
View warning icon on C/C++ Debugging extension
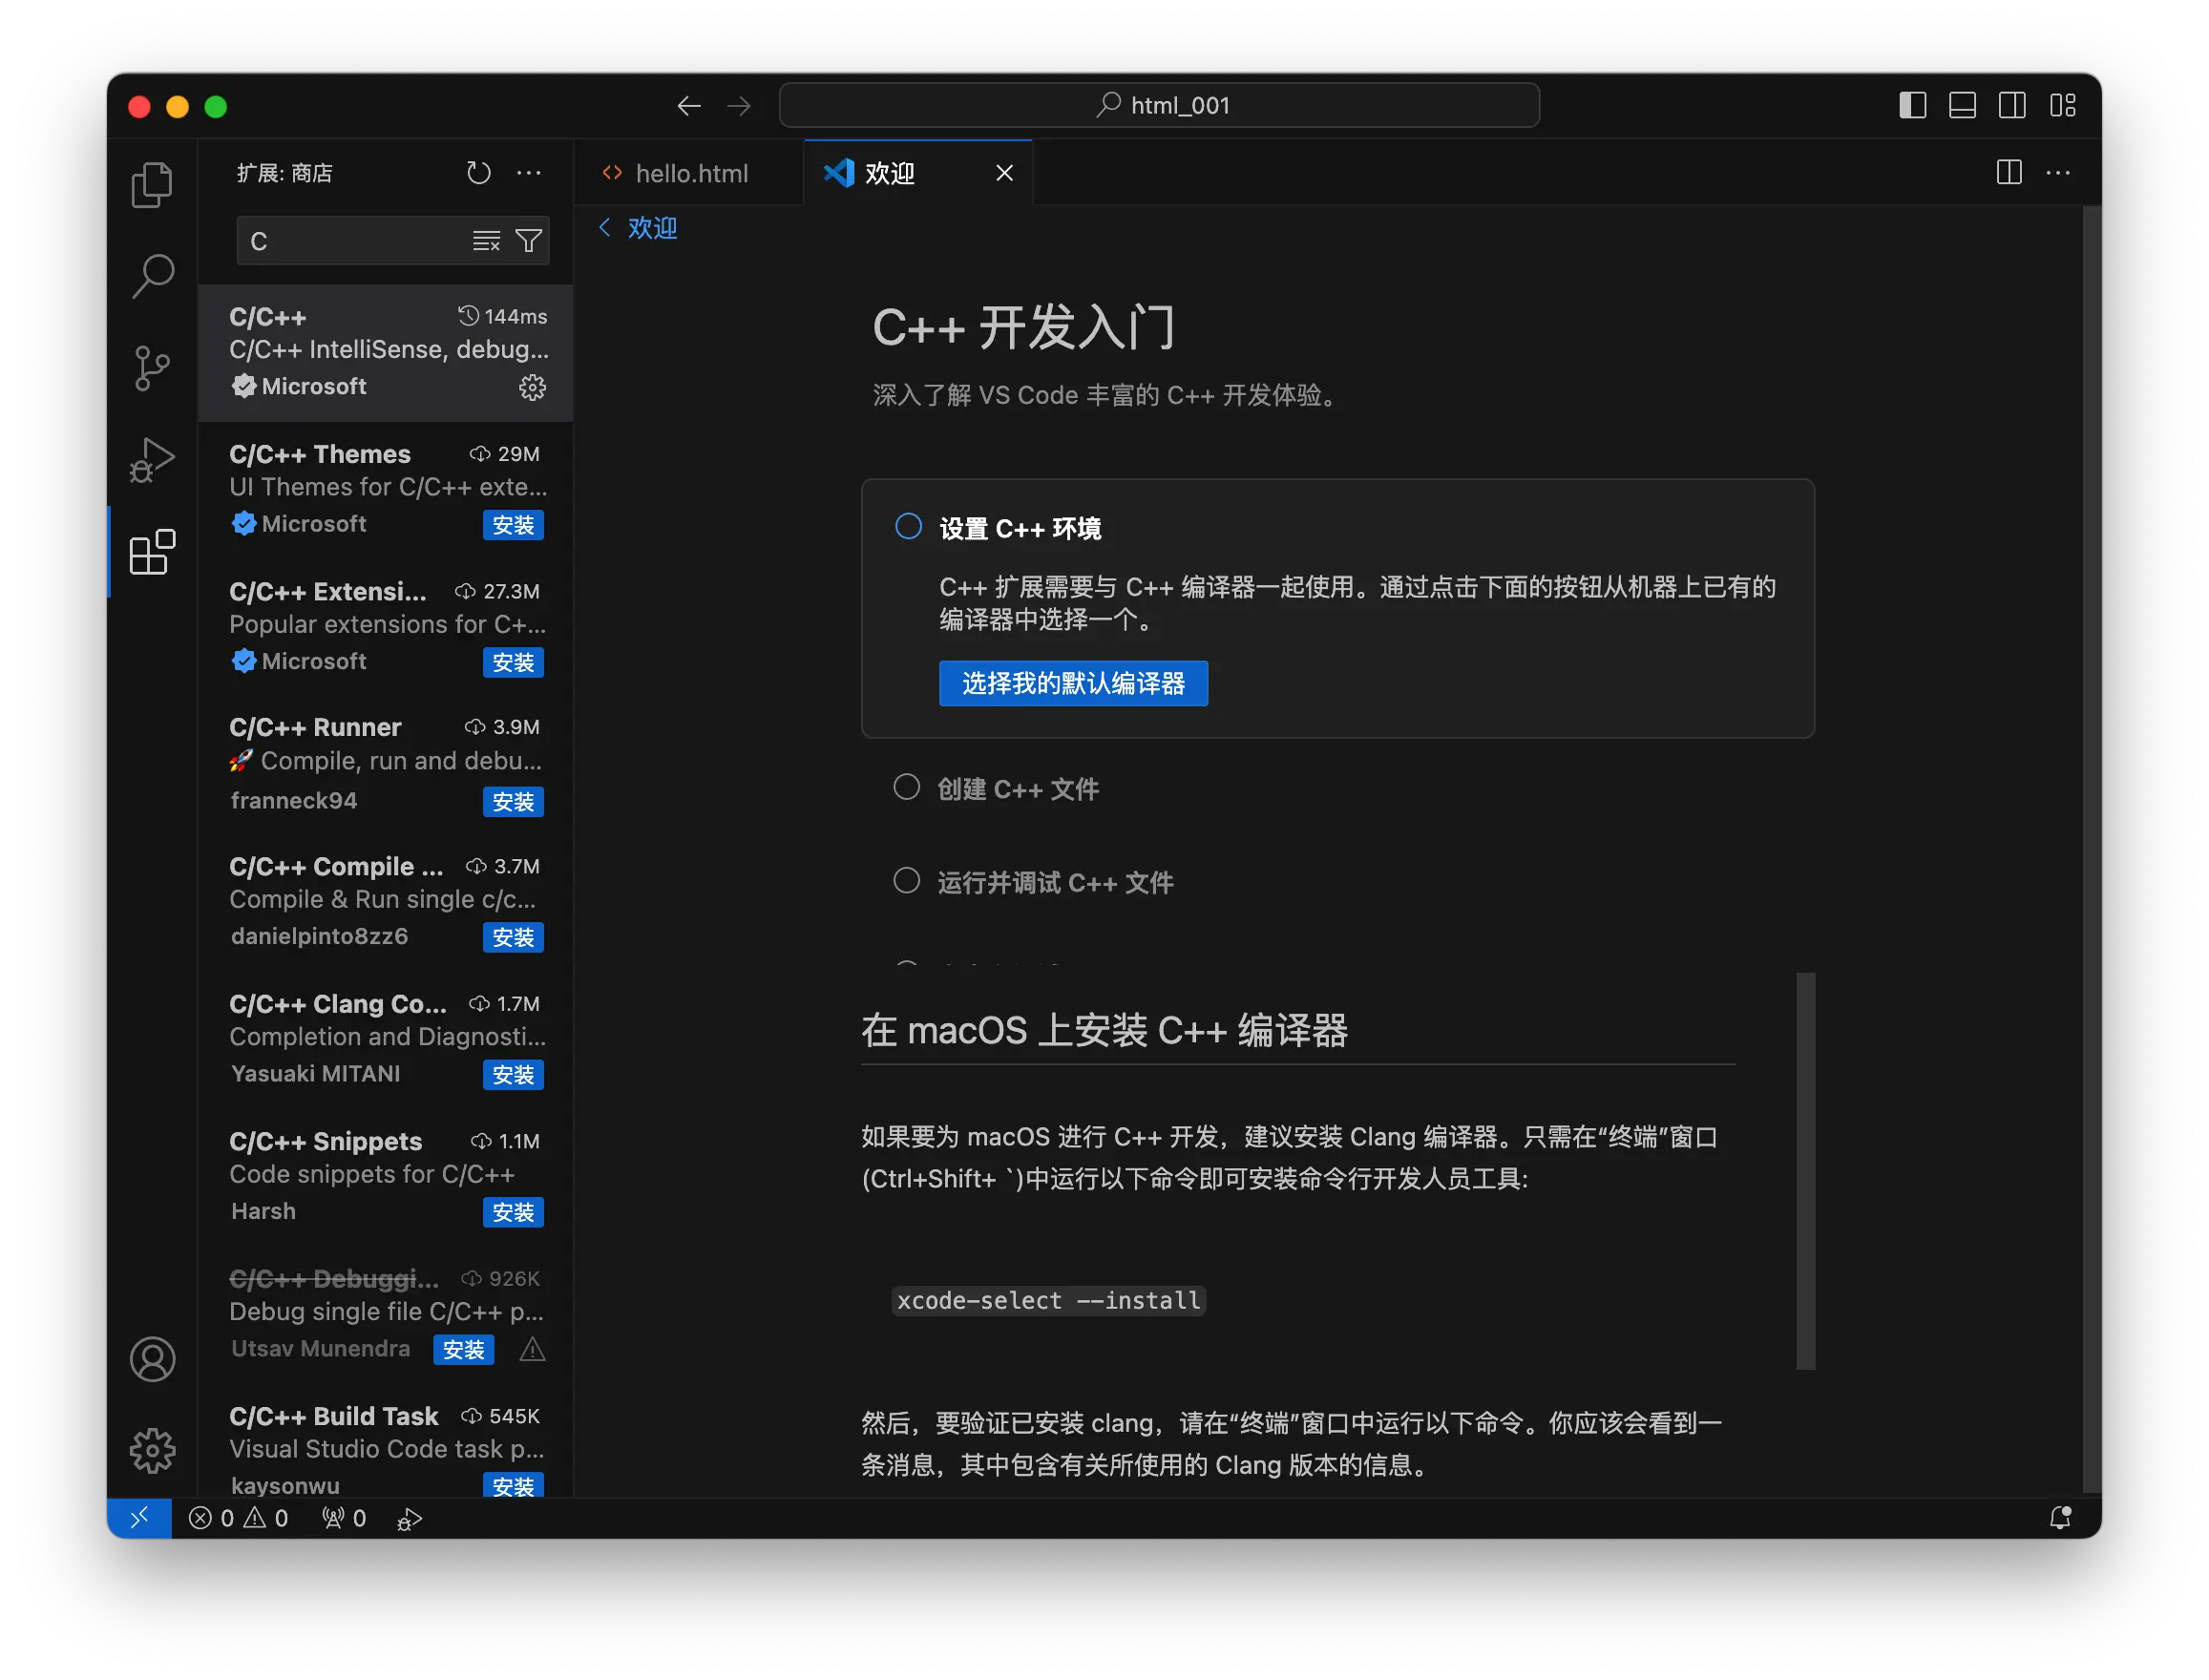click(532, 1349)
